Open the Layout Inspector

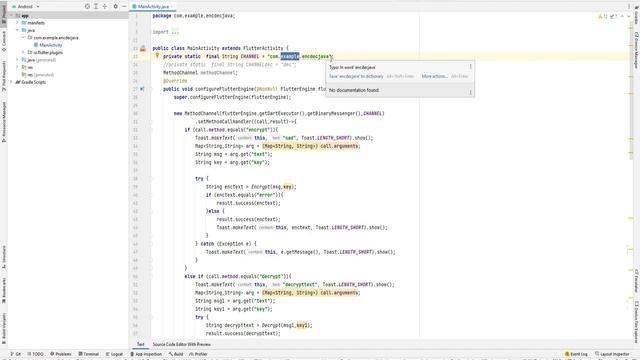pos(612,354)
